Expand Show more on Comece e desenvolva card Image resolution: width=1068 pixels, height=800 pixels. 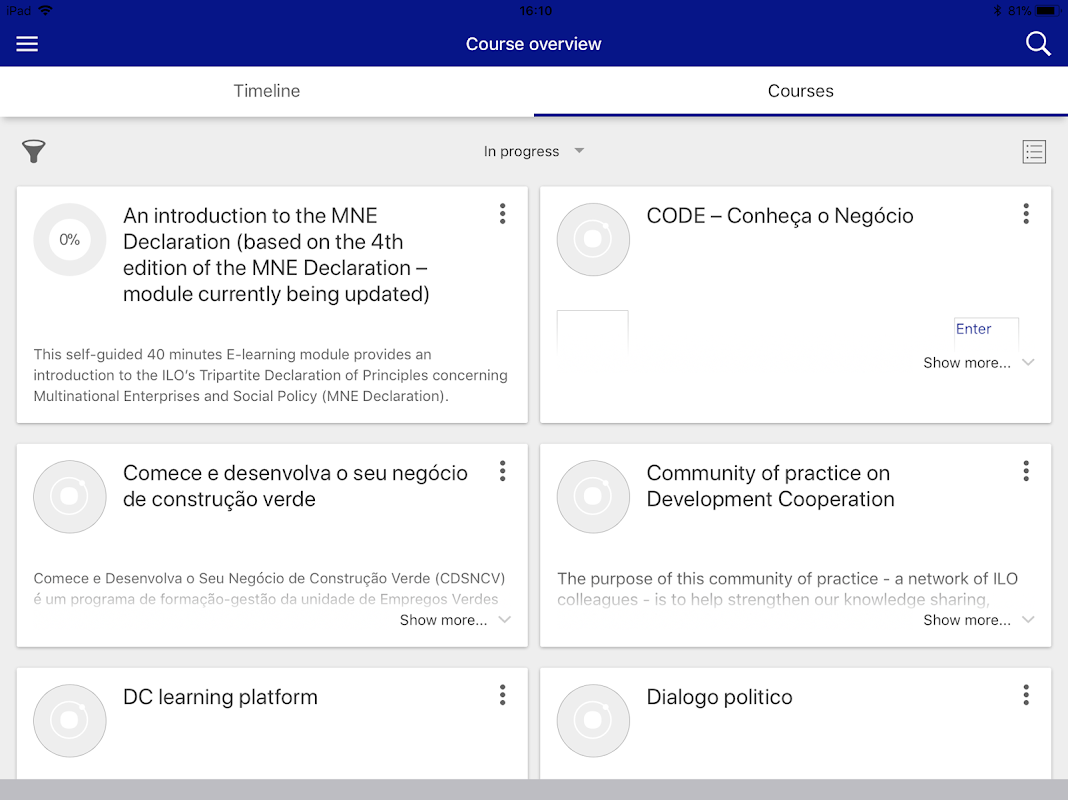454,620
